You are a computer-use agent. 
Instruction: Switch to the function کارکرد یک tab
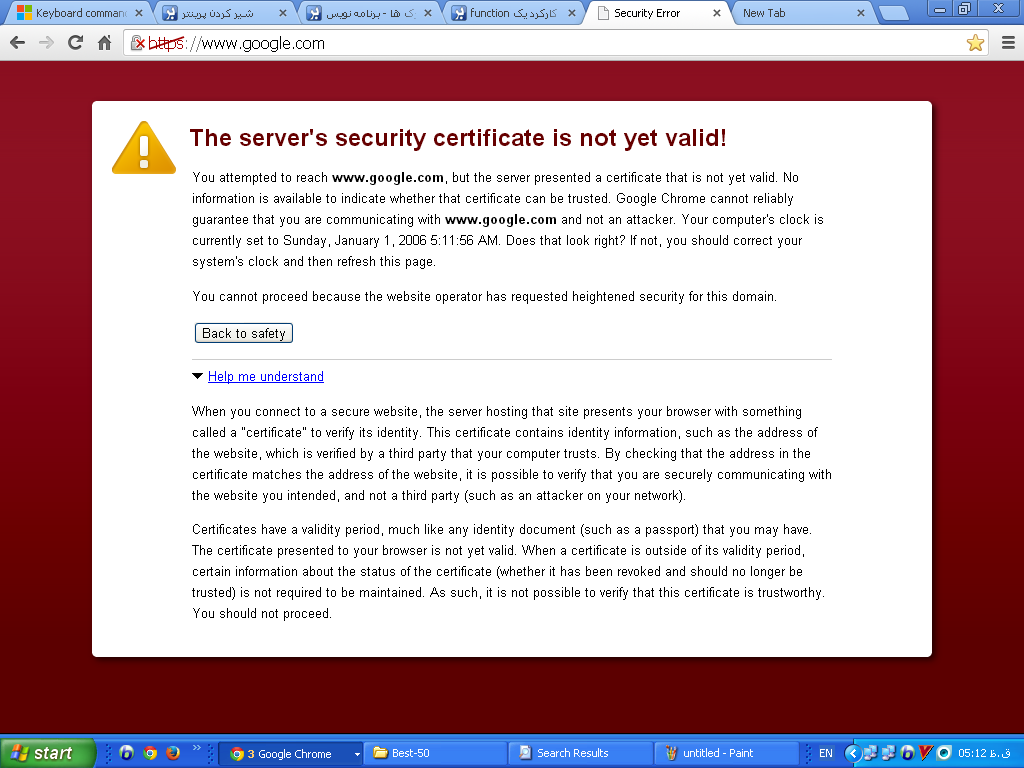click(512, 13)
